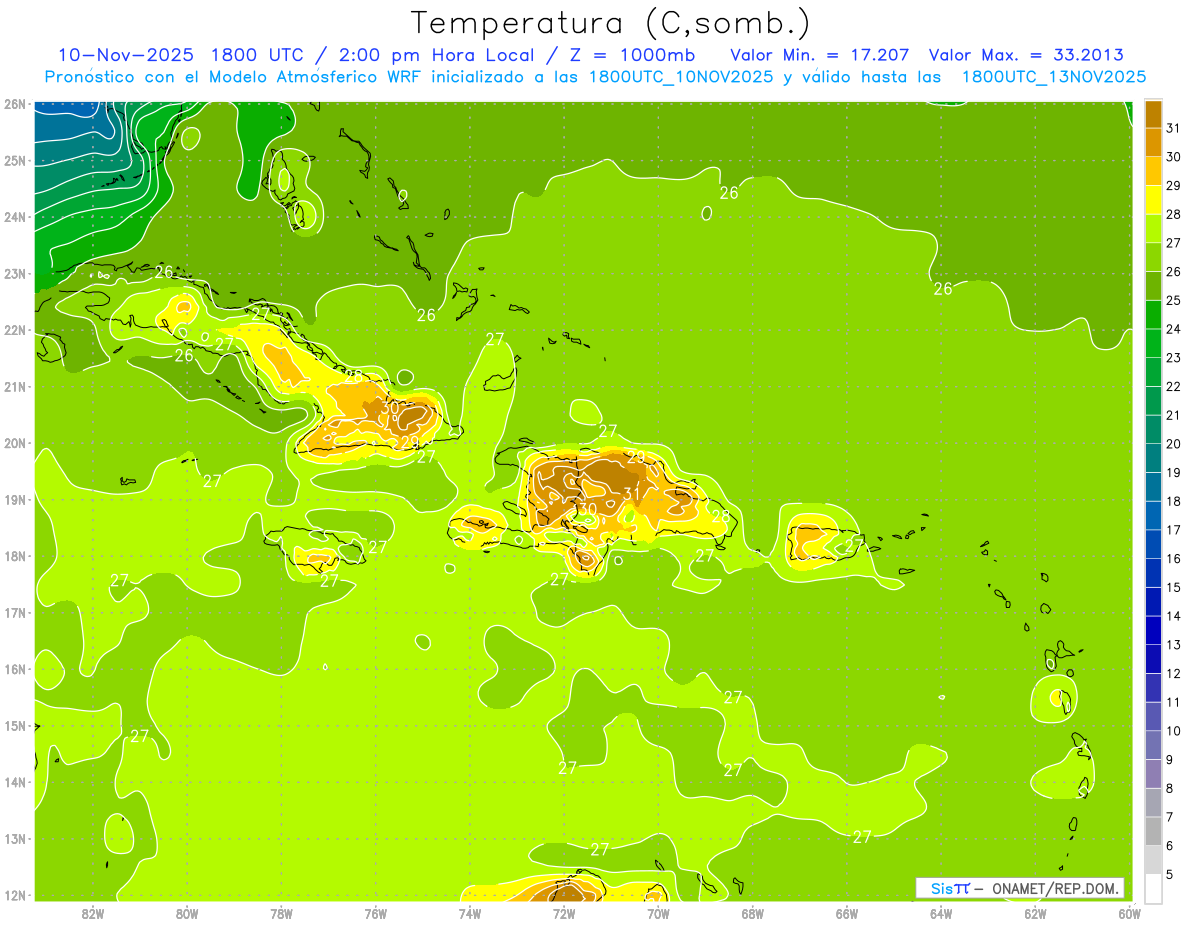
Task: Click the "23N" latitude axis label
Action: tap(14, 274)
